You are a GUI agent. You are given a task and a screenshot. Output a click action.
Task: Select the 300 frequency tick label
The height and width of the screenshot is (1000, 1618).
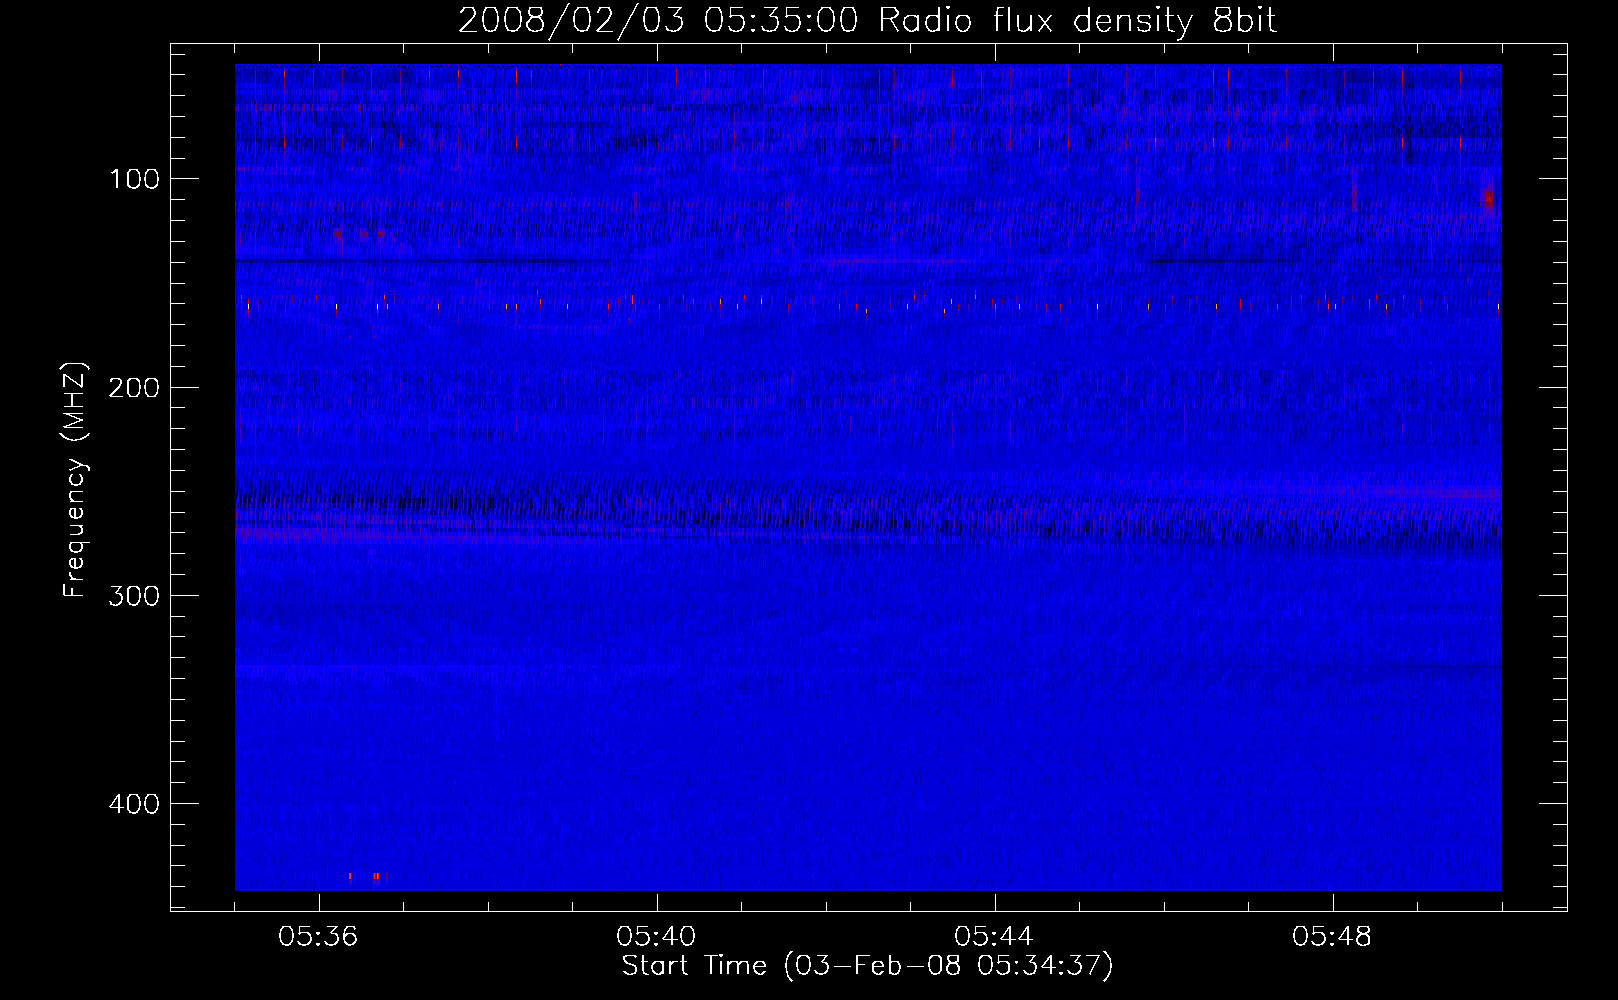pos(134,596)
